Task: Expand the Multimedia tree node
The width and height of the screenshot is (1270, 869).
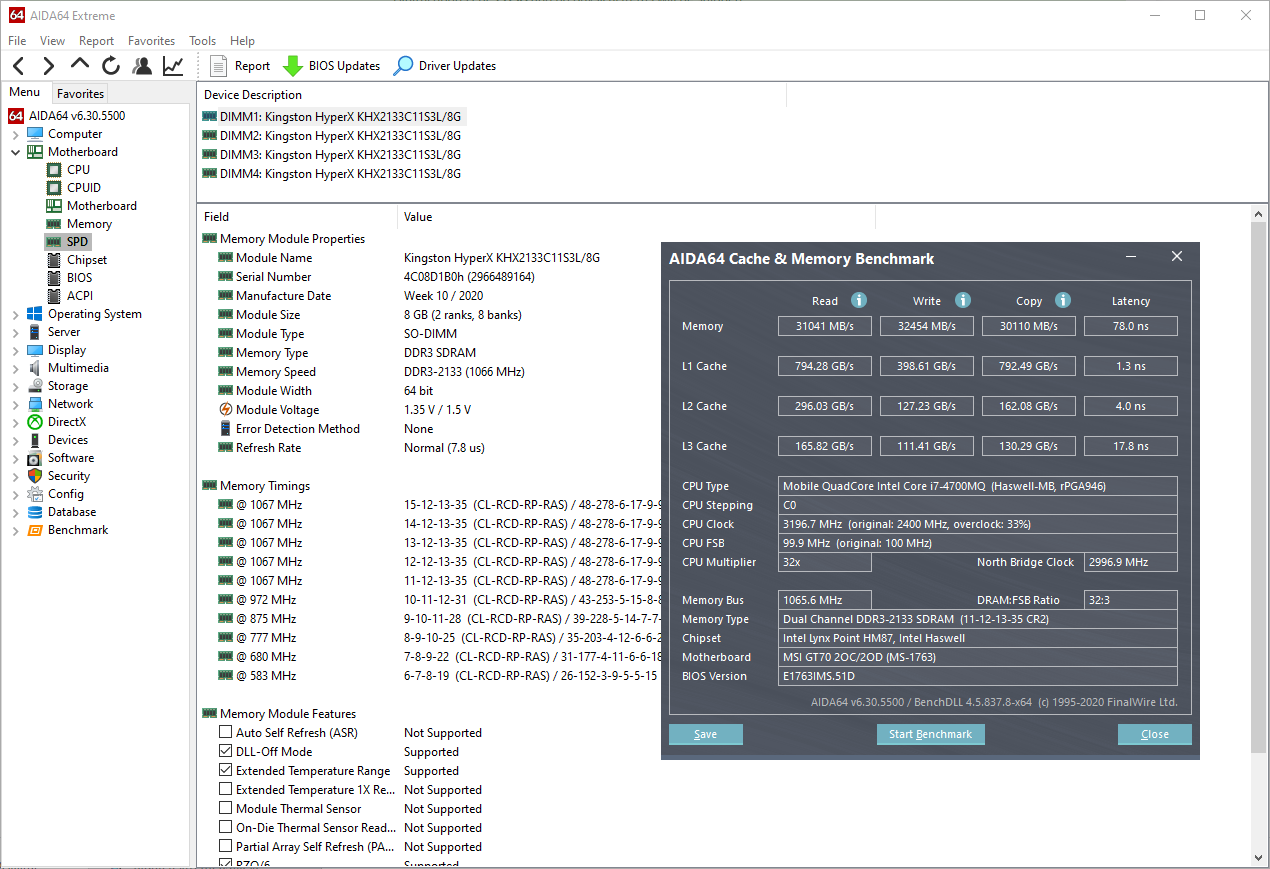Action: [x=15, y=368]
